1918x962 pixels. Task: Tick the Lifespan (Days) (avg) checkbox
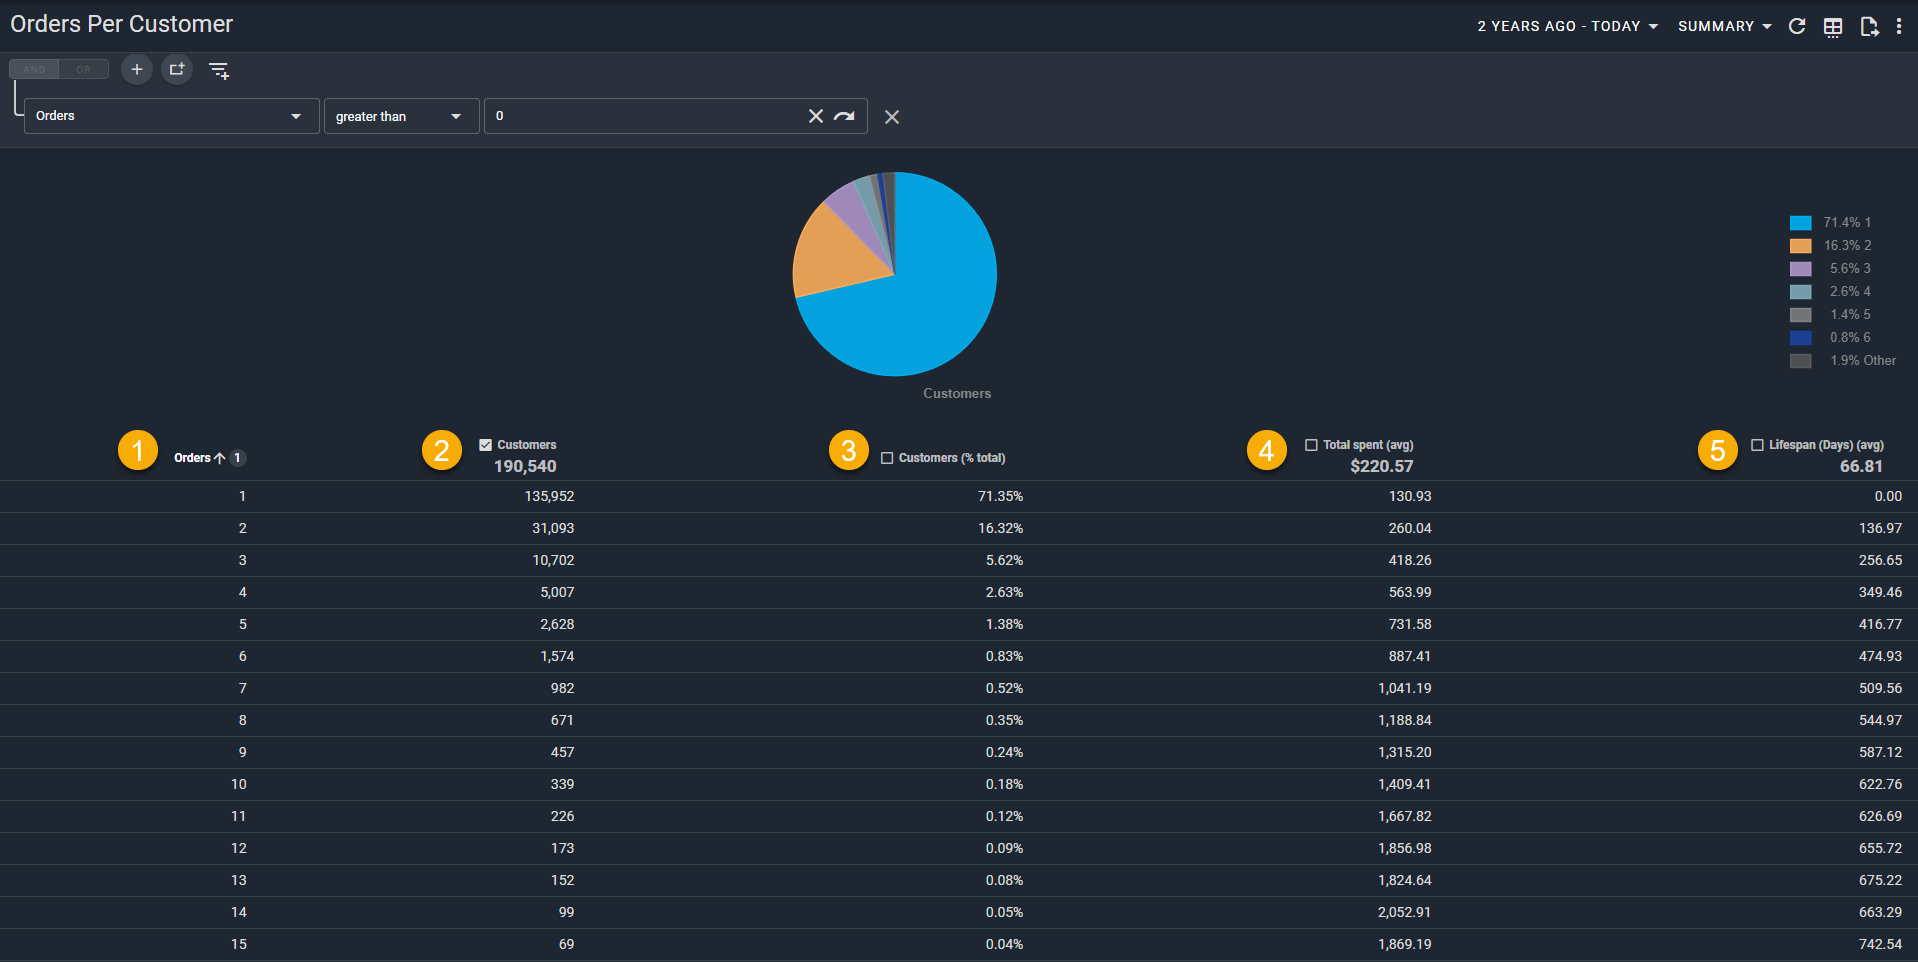tap(1757, 445)
